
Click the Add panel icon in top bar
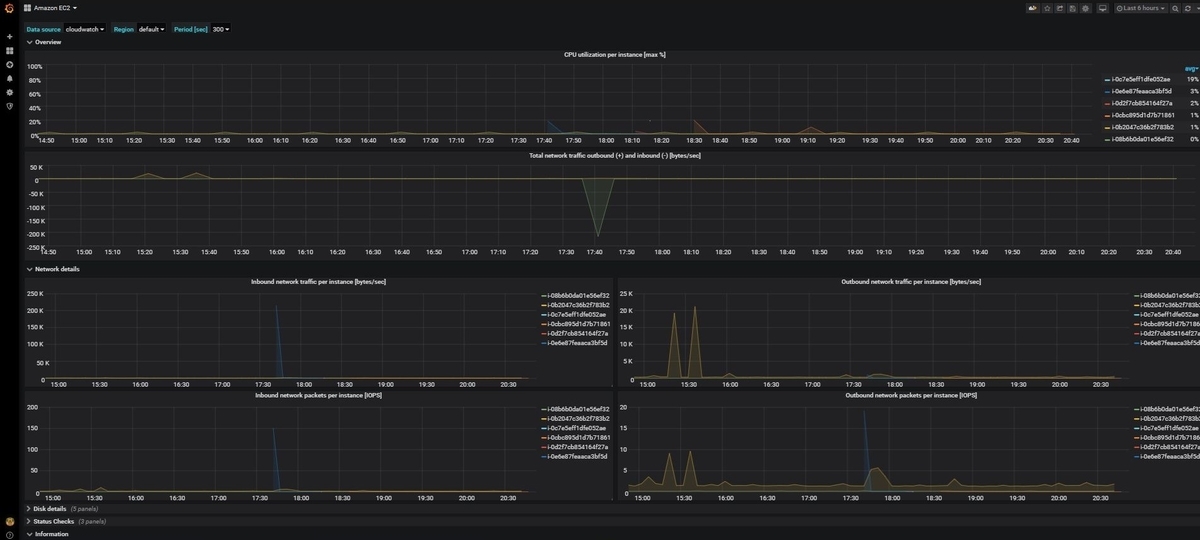pyautogui.click(x=1032, y=8)
